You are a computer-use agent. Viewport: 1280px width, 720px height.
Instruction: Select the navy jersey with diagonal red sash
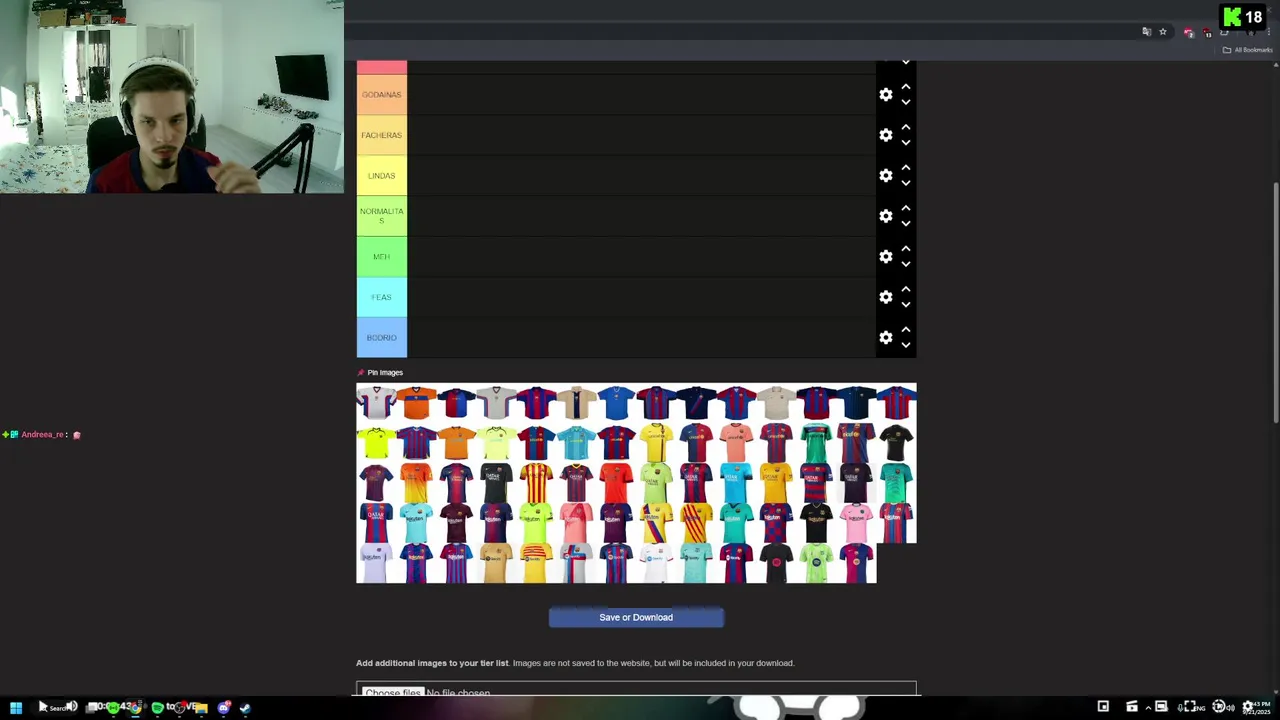pyautogui.click(x=696, y=403)
